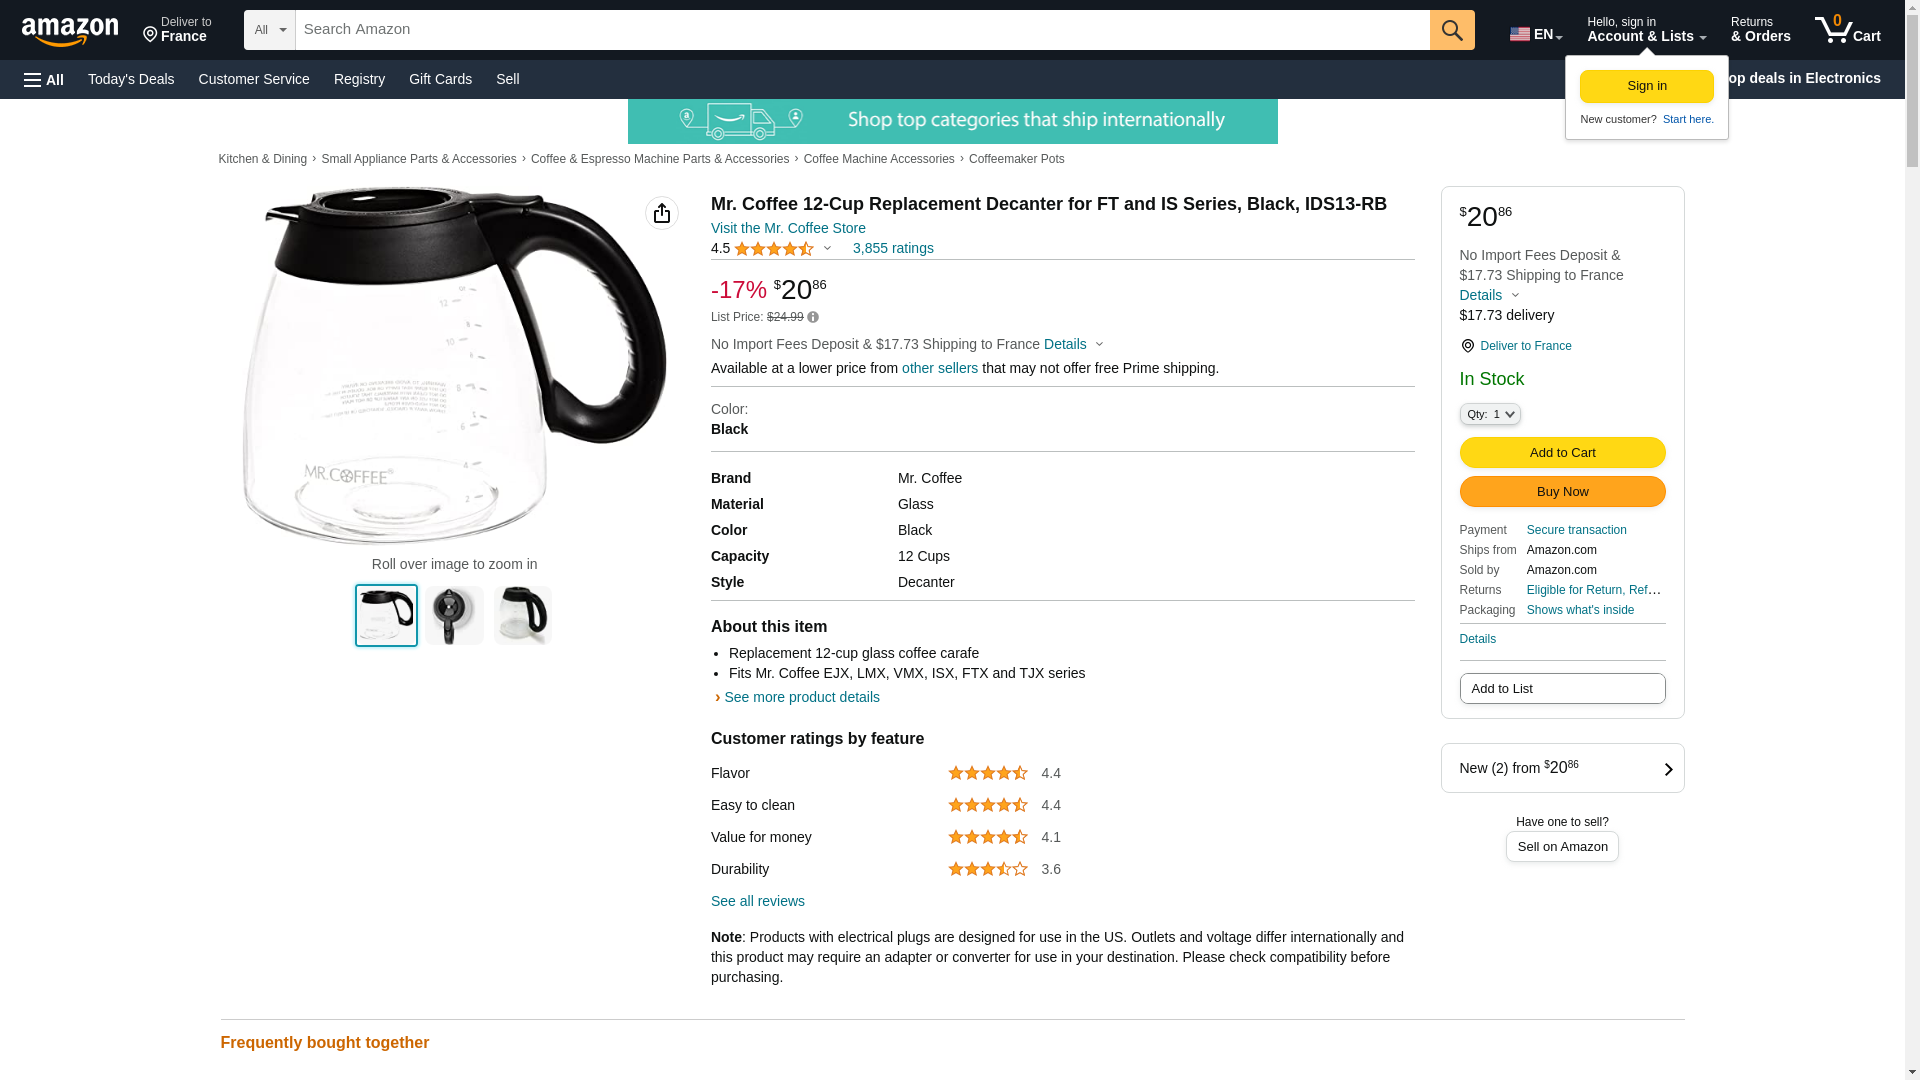
Task: Open the search category All dropdown
Action: click(269, 30)
